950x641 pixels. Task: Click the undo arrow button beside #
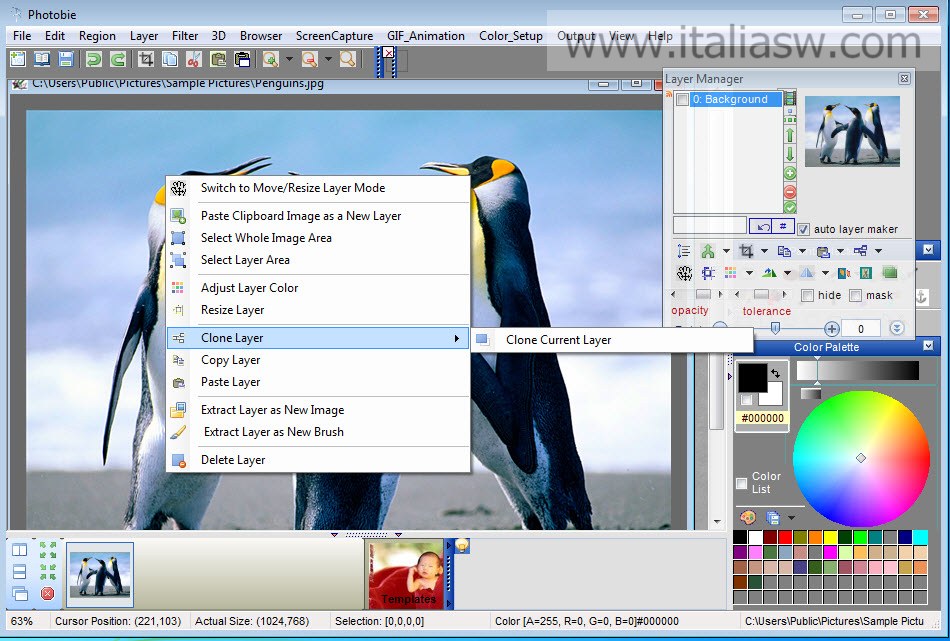coord(762,226)
